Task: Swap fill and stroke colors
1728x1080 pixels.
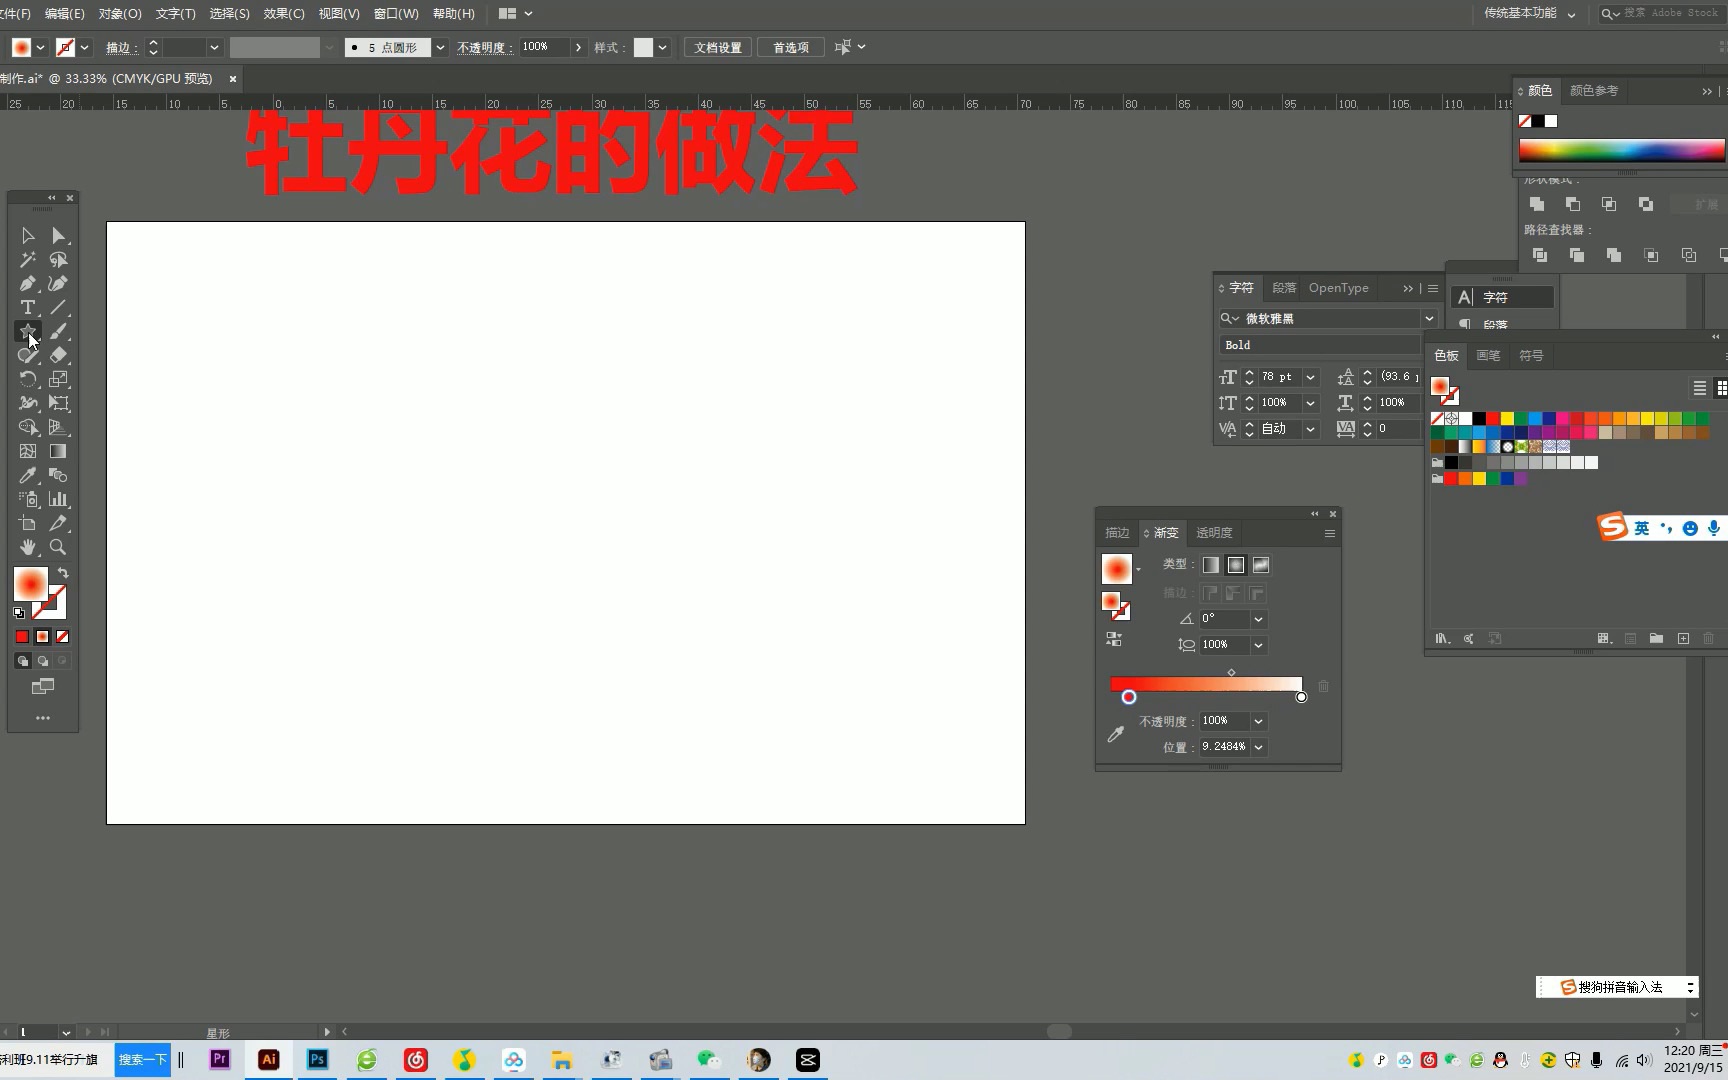Action: (63, 573)
